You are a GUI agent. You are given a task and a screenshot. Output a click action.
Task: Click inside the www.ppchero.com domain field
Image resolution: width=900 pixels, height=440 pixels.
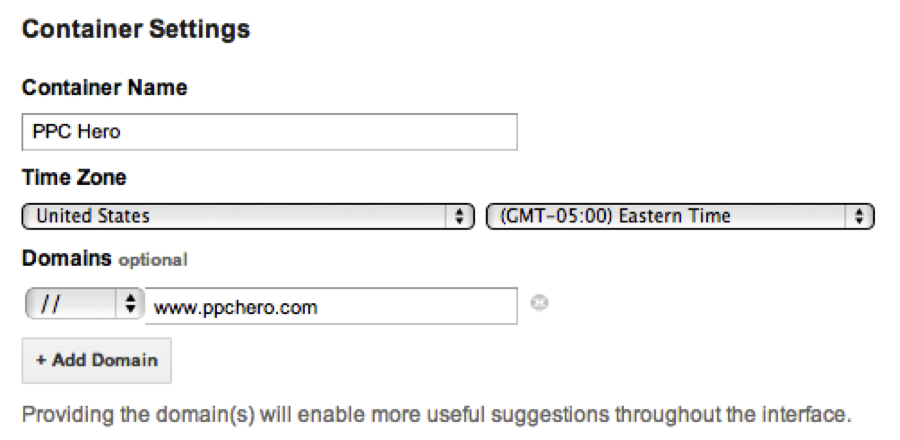(331, 306)
